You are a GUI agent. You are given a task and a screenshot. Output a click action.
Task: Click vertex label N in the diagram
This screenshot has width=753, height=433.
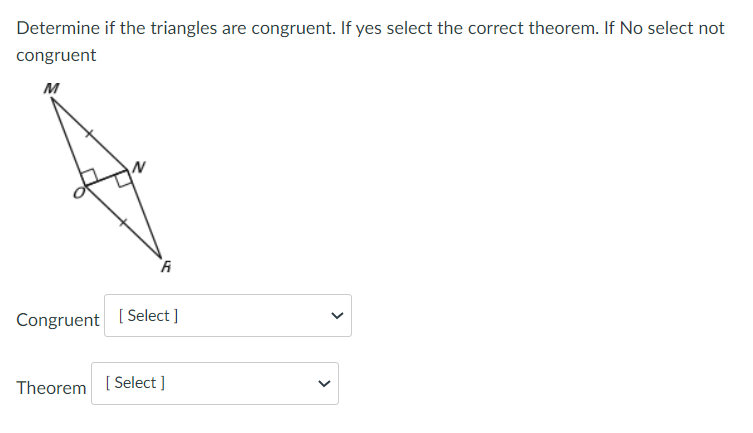coord(139,167)
